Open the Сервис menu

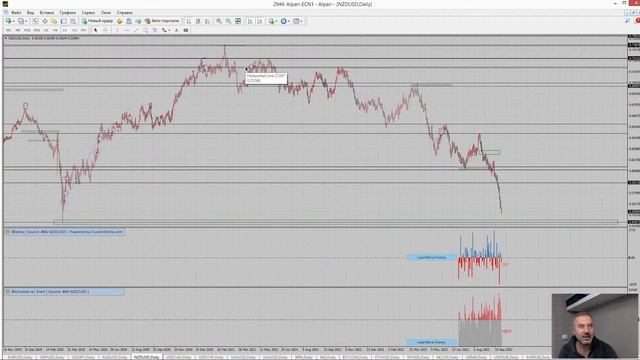click(88, 13)
